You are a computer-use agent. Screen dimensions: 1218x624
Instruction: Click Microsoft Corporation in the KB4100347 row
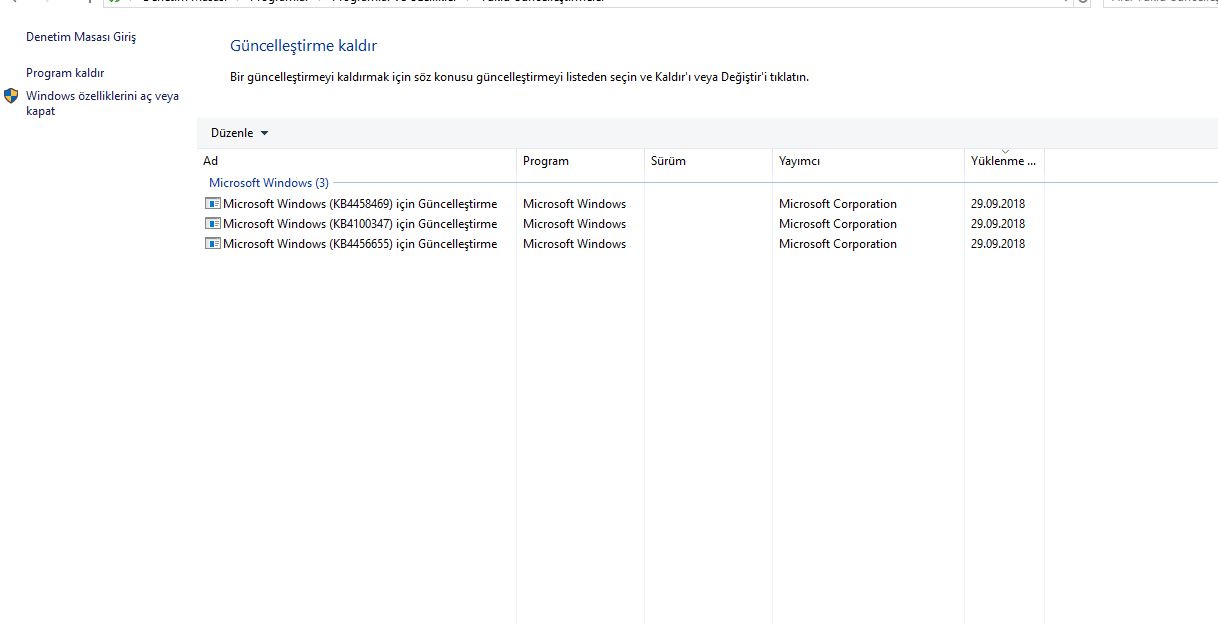pyautogui.click(x=838, y=223)
